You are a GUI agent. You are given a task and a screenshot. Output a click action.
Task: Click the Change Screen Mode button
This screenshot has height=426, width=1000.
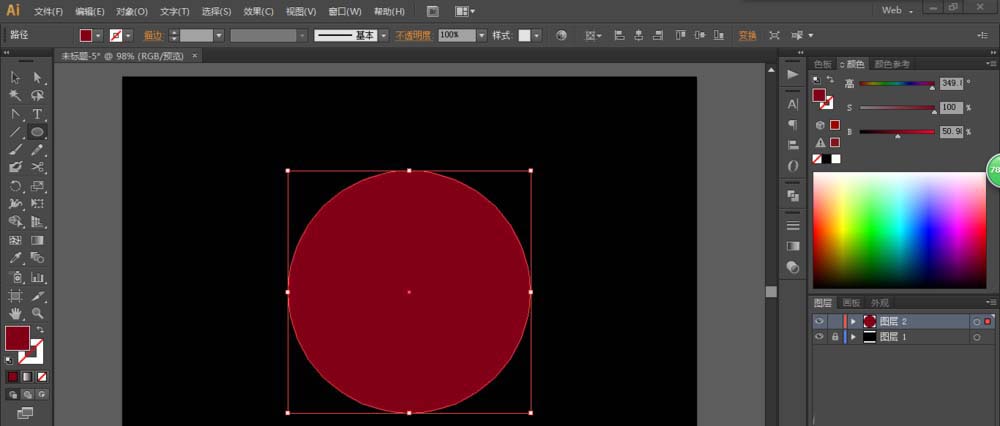tap(25, 413)
